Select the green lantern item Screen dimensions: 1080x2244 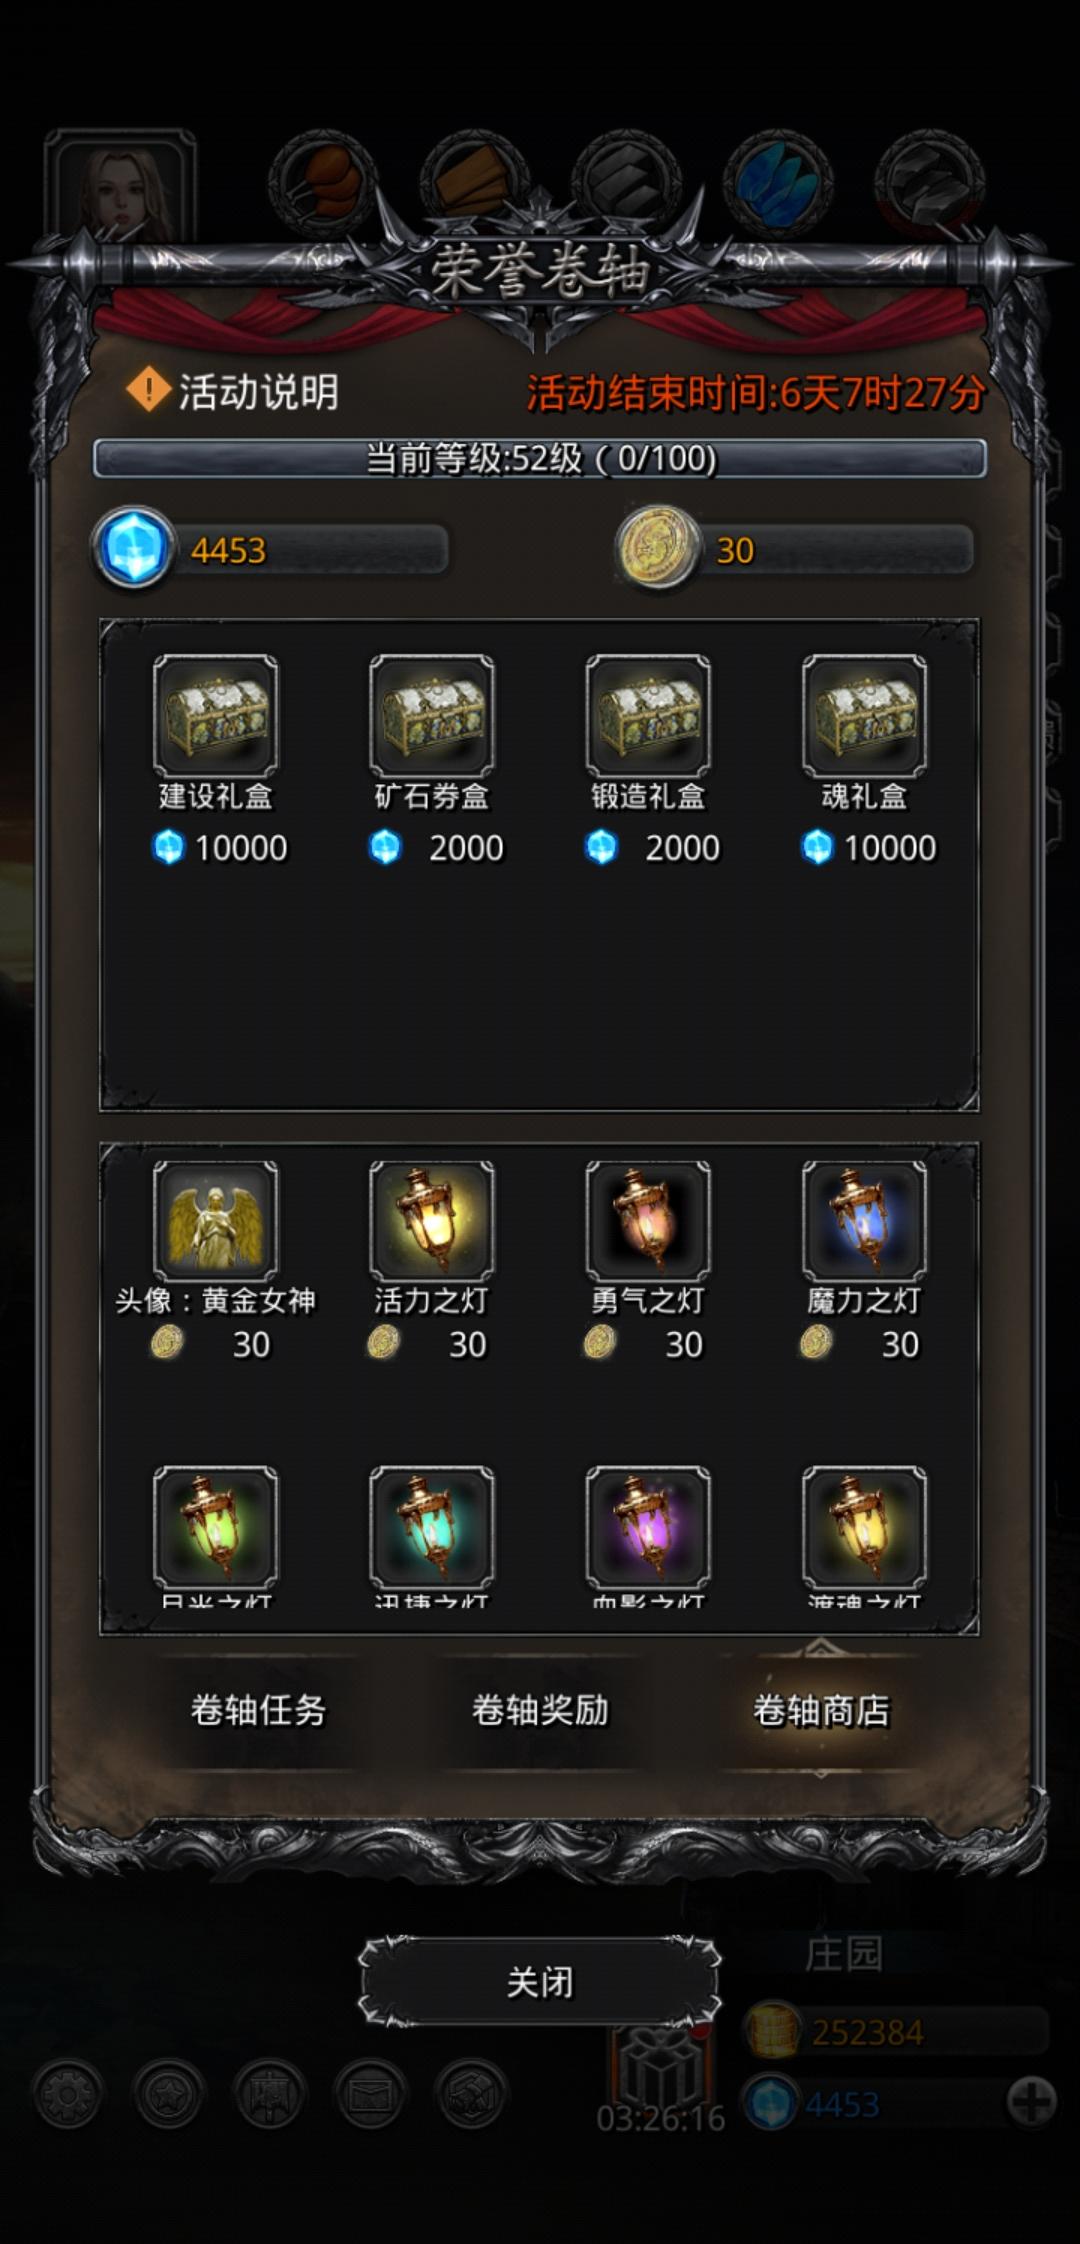[216, 1527]
